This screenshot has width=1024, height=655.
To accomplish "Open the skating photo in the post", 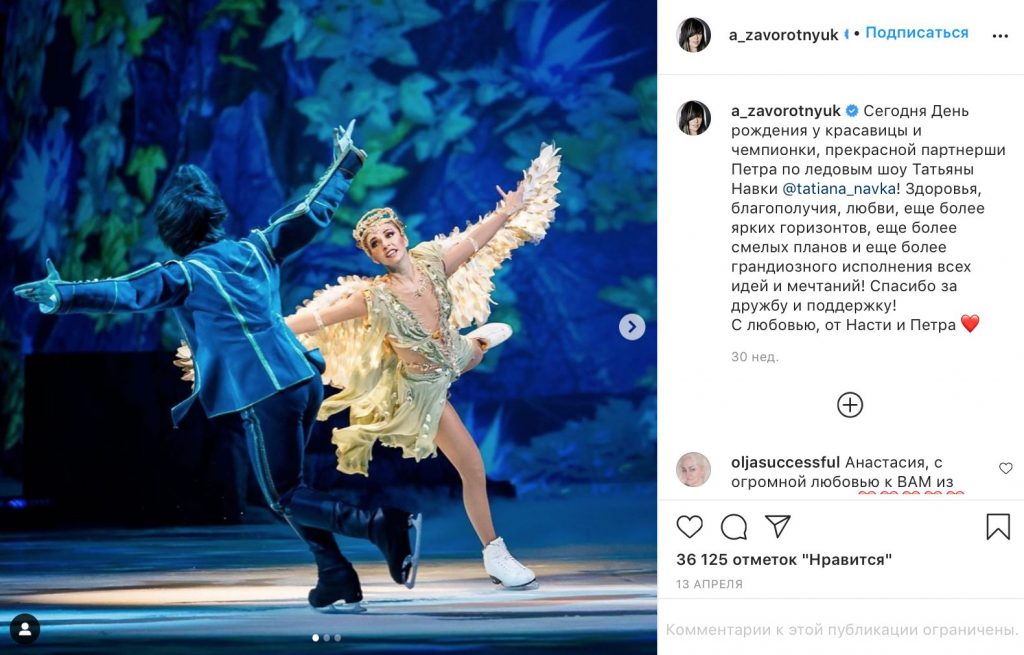I will tap(328, 327).
